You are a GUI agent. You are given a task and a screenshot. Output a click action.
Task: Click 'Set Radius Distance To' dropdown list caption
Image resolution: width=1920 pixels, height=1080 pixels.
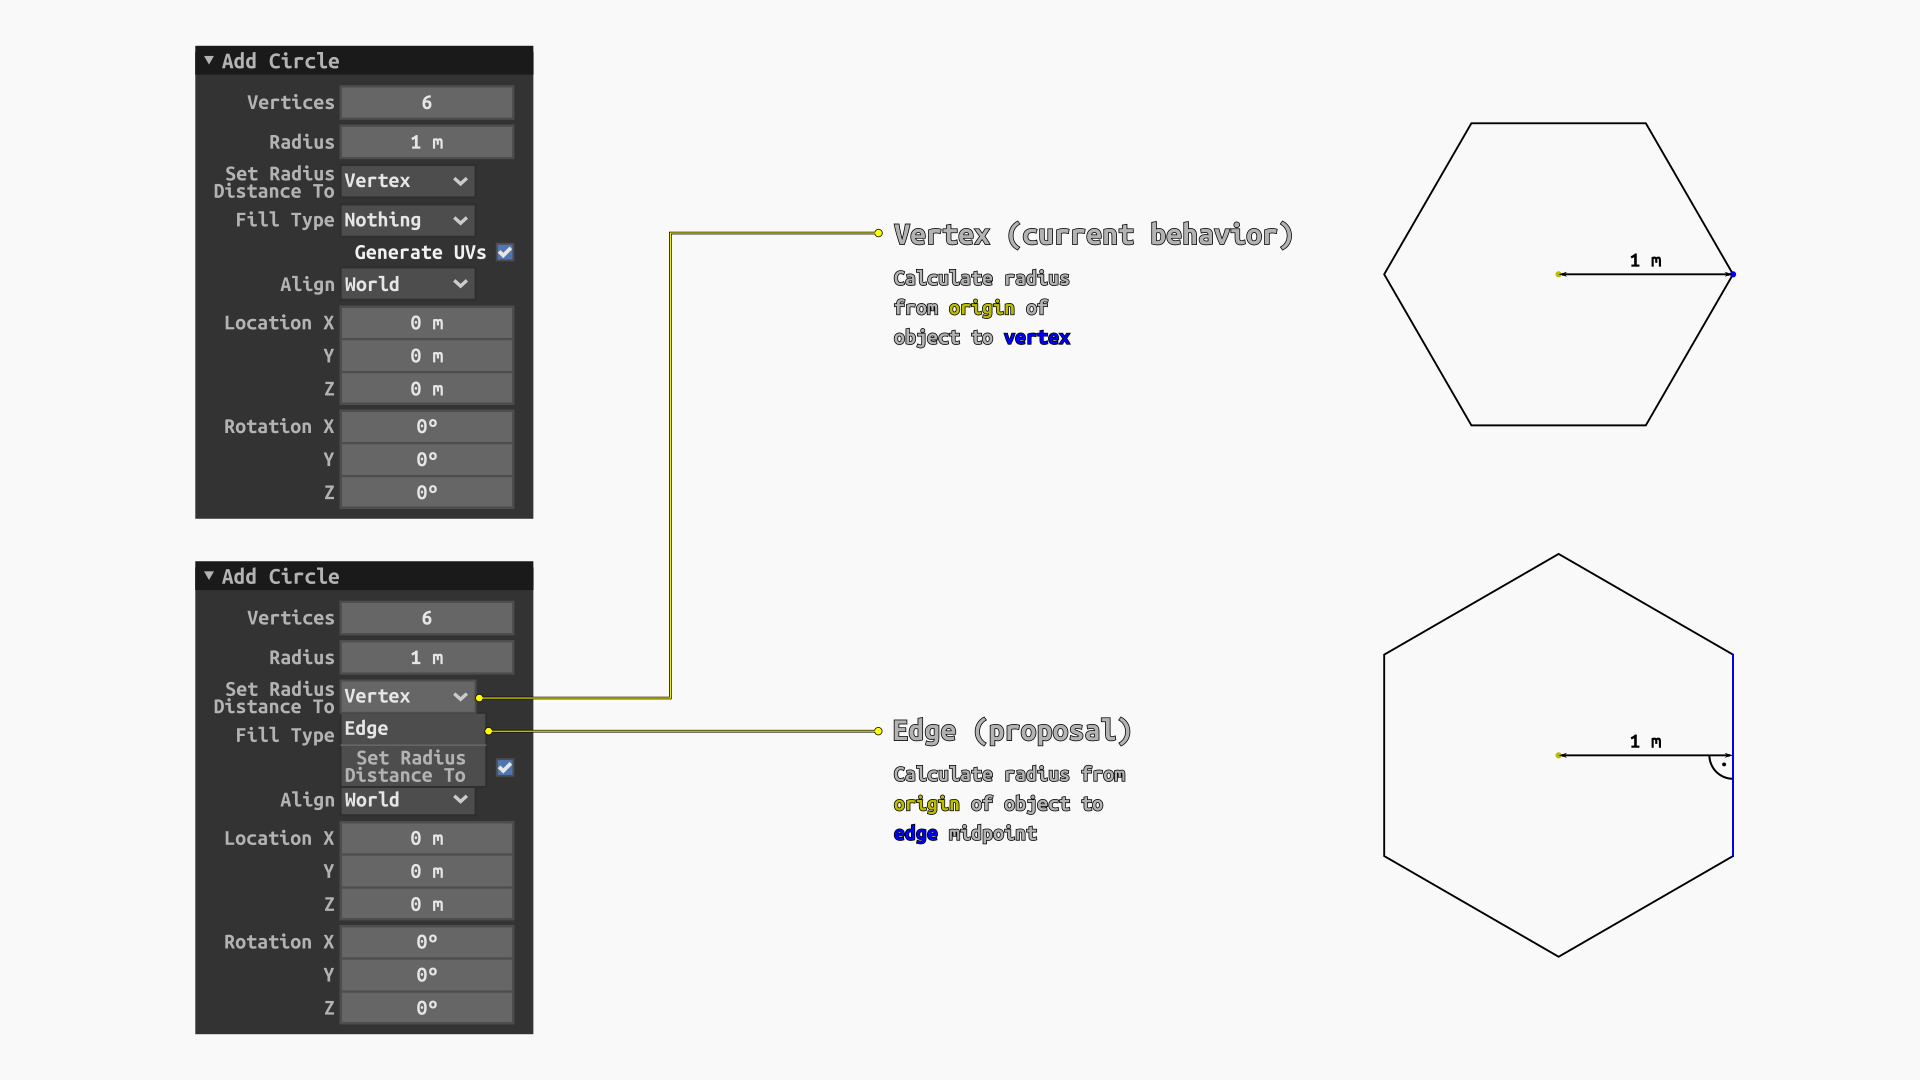click(406, 767)
